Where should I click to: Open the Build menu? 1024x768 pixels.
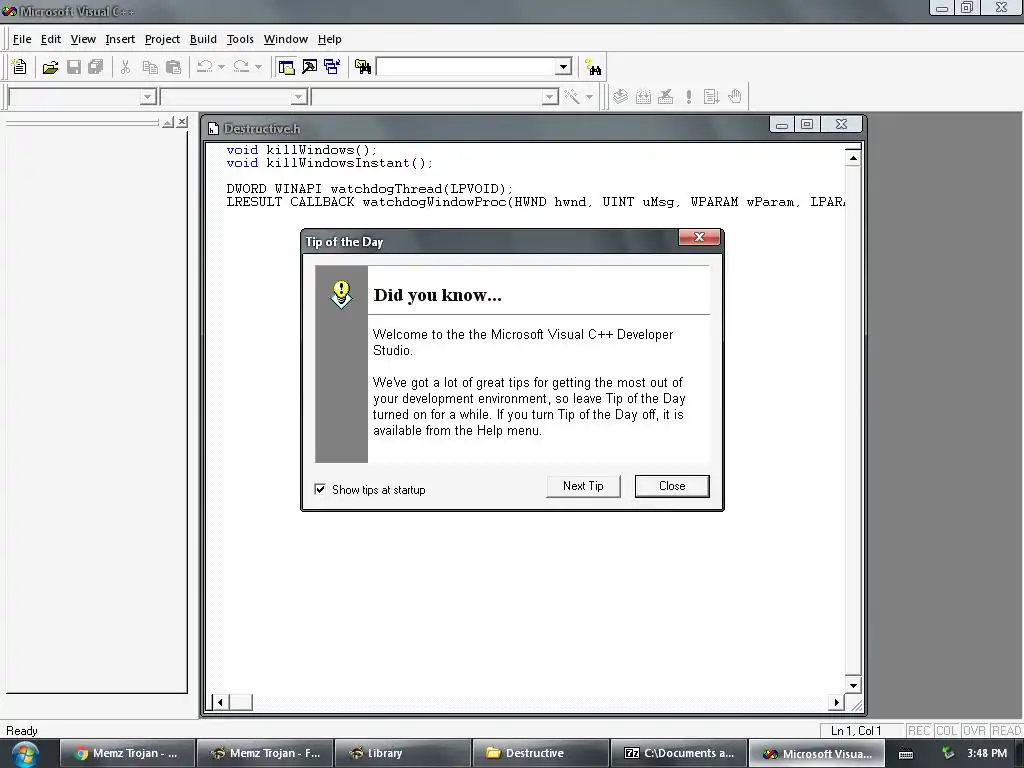click(x=203, y=39)
